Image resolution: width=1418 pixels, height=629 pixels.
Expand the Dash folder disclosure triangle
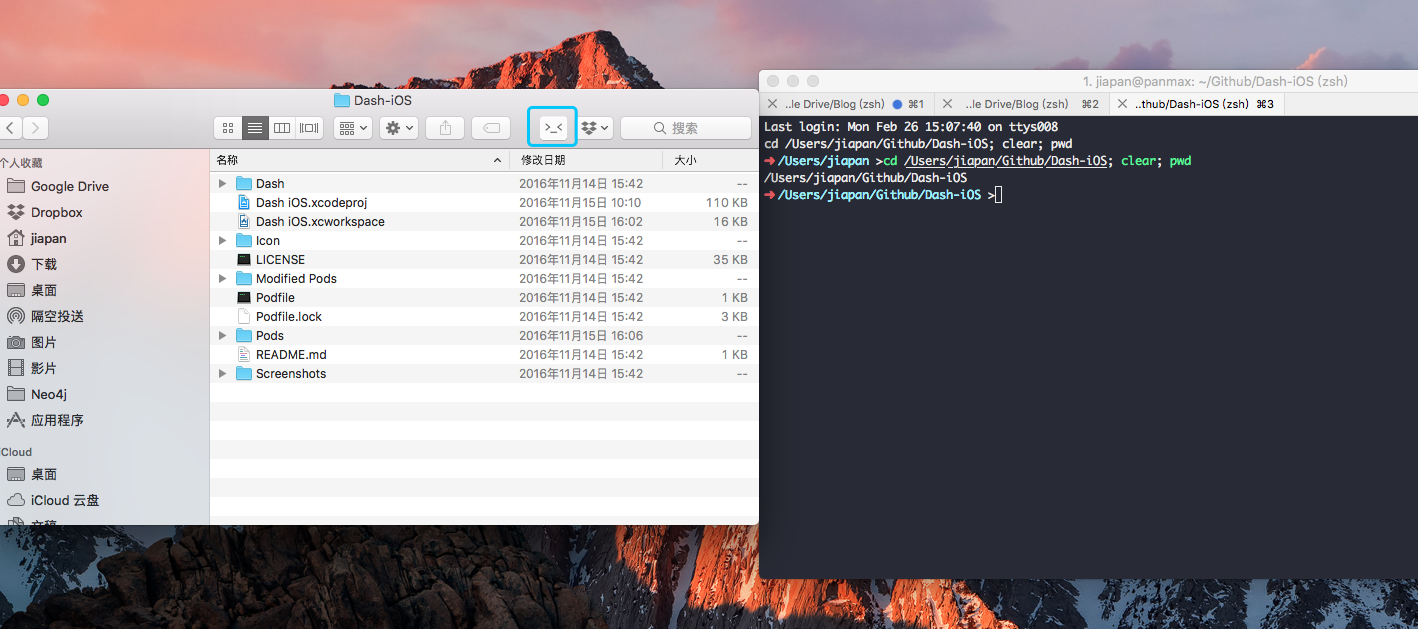pyautogui.click(x=222, y=184)
